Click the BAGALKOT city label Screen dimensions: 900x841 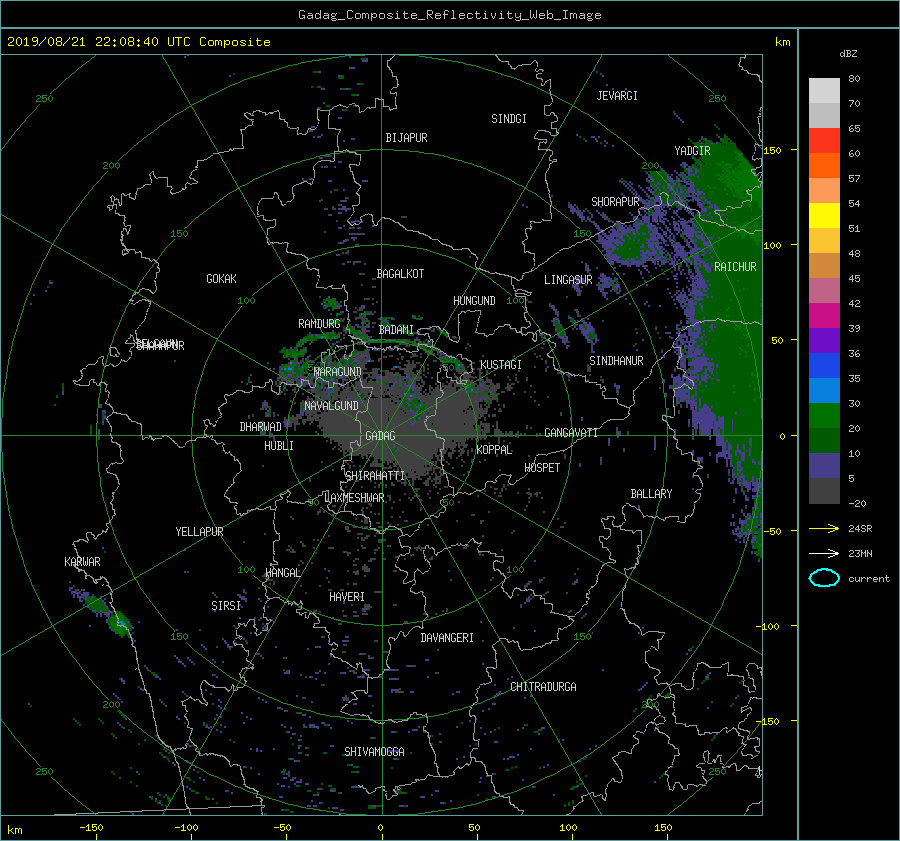coord(400,274)
